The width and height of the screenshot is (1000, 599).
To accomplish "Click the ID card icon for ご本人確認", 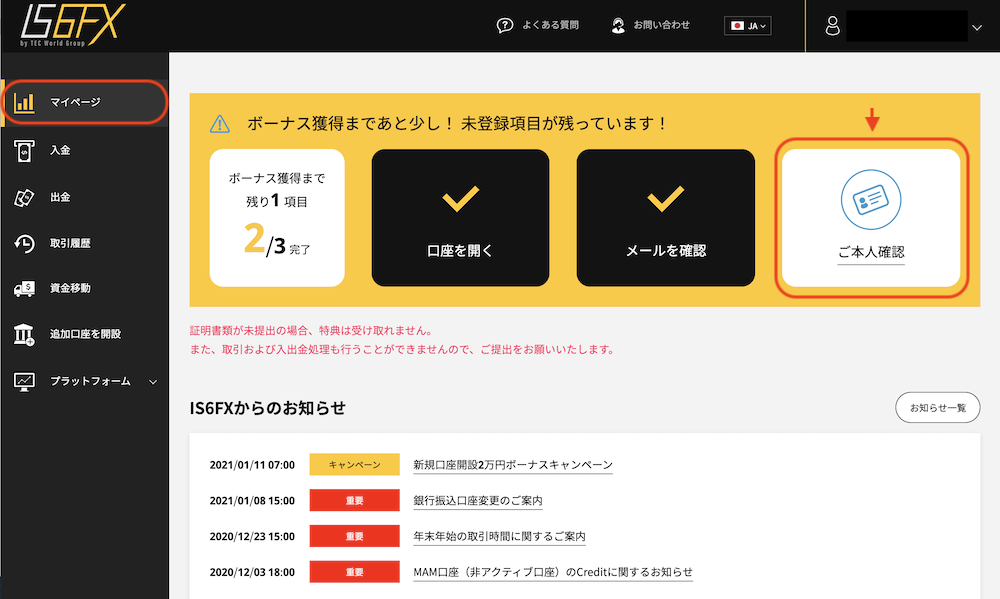I will click(x=871, y=200).
